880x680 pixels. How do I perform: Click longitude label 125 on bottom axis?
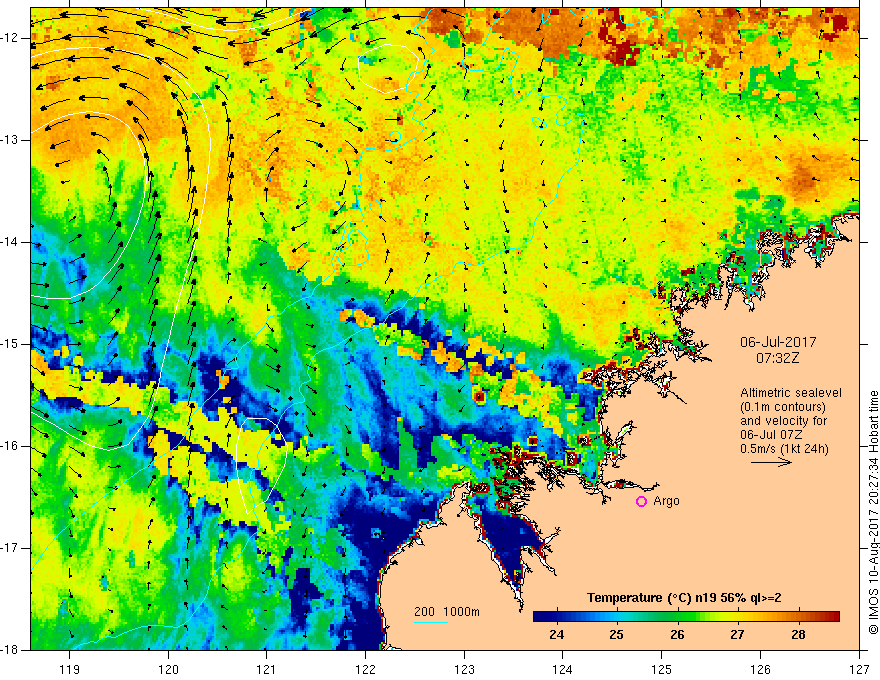tap(662, 669)
